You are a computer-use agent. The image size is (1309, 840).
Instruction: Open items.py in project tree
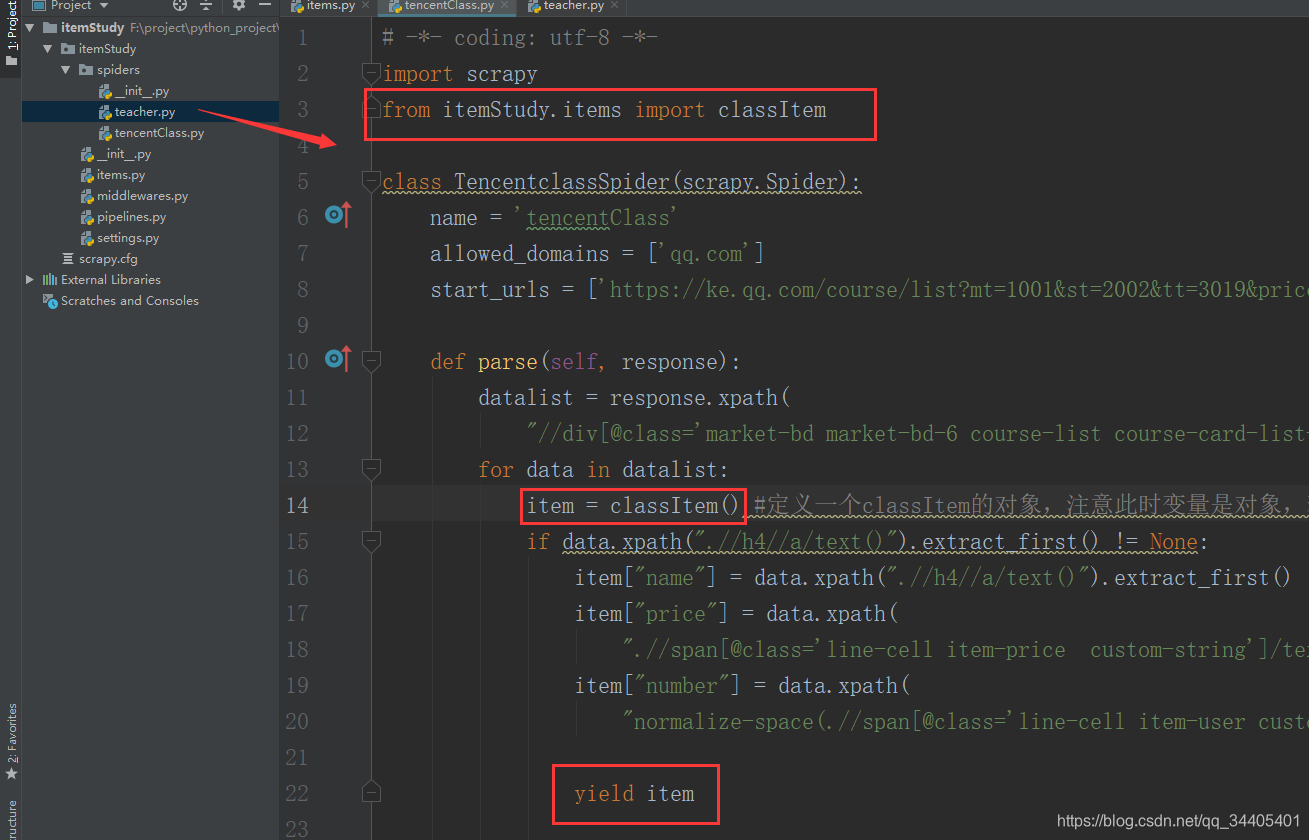click(121, 175)
